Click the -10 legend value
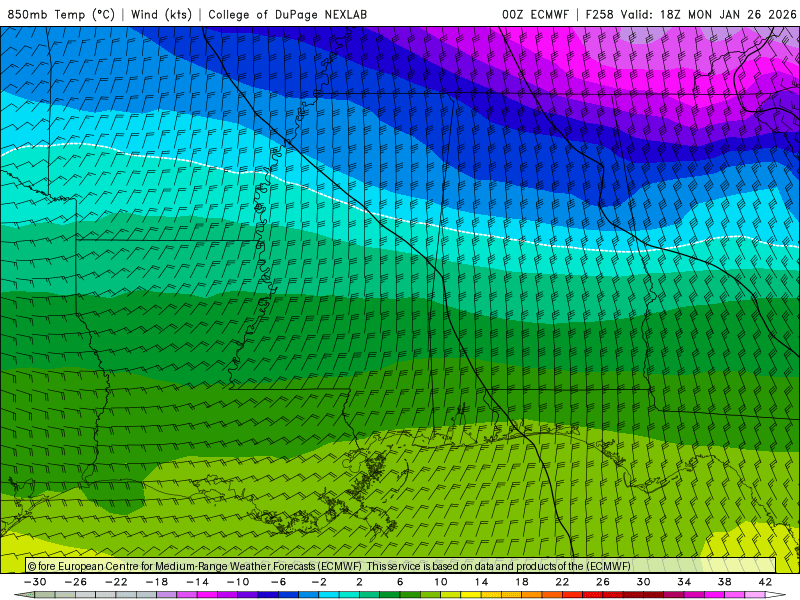Image resolution: width=800 pixels, height=600 pixels. pyautogui.click(x=238, y=582)
